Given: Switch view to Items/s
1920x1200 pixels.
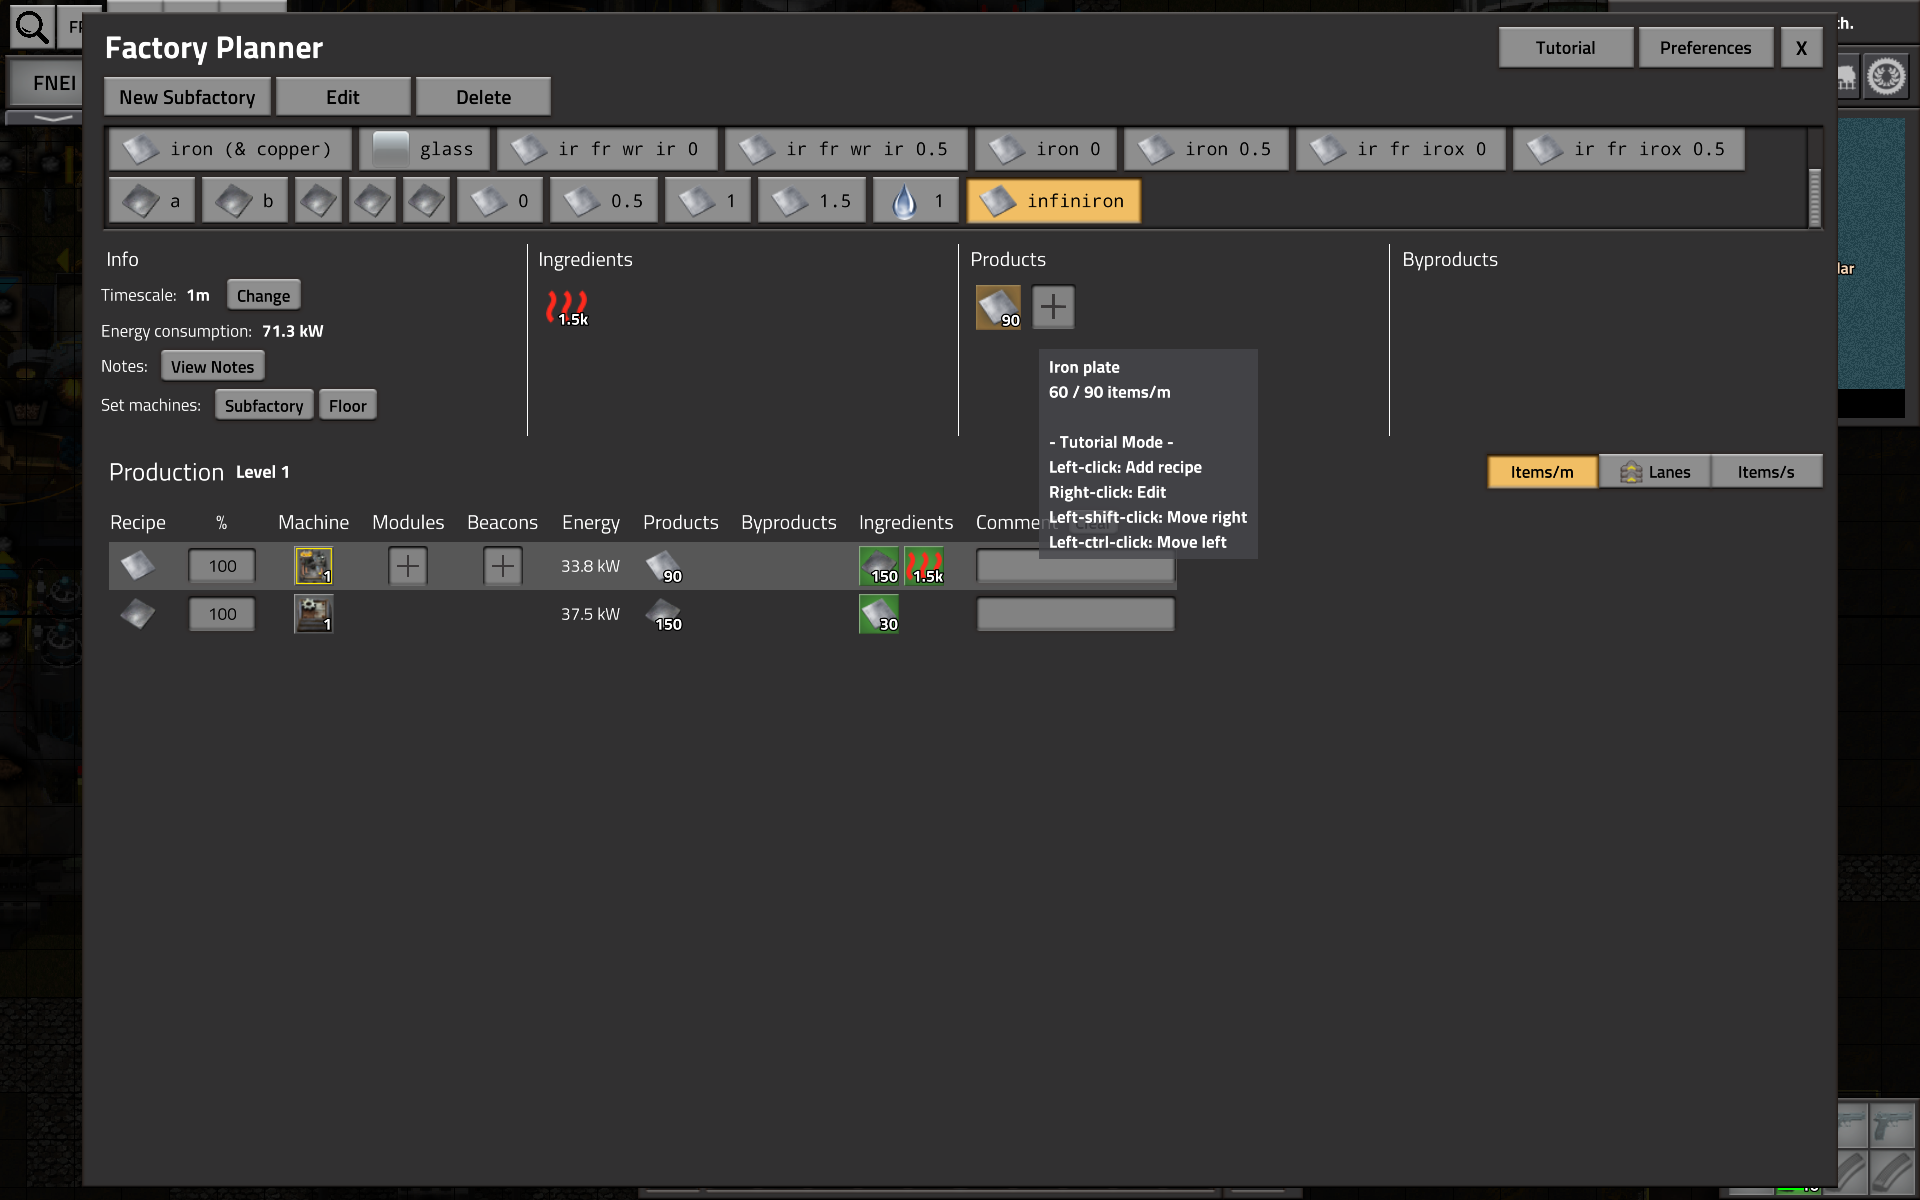Looking at the screenshot, I should (1765, 472).
